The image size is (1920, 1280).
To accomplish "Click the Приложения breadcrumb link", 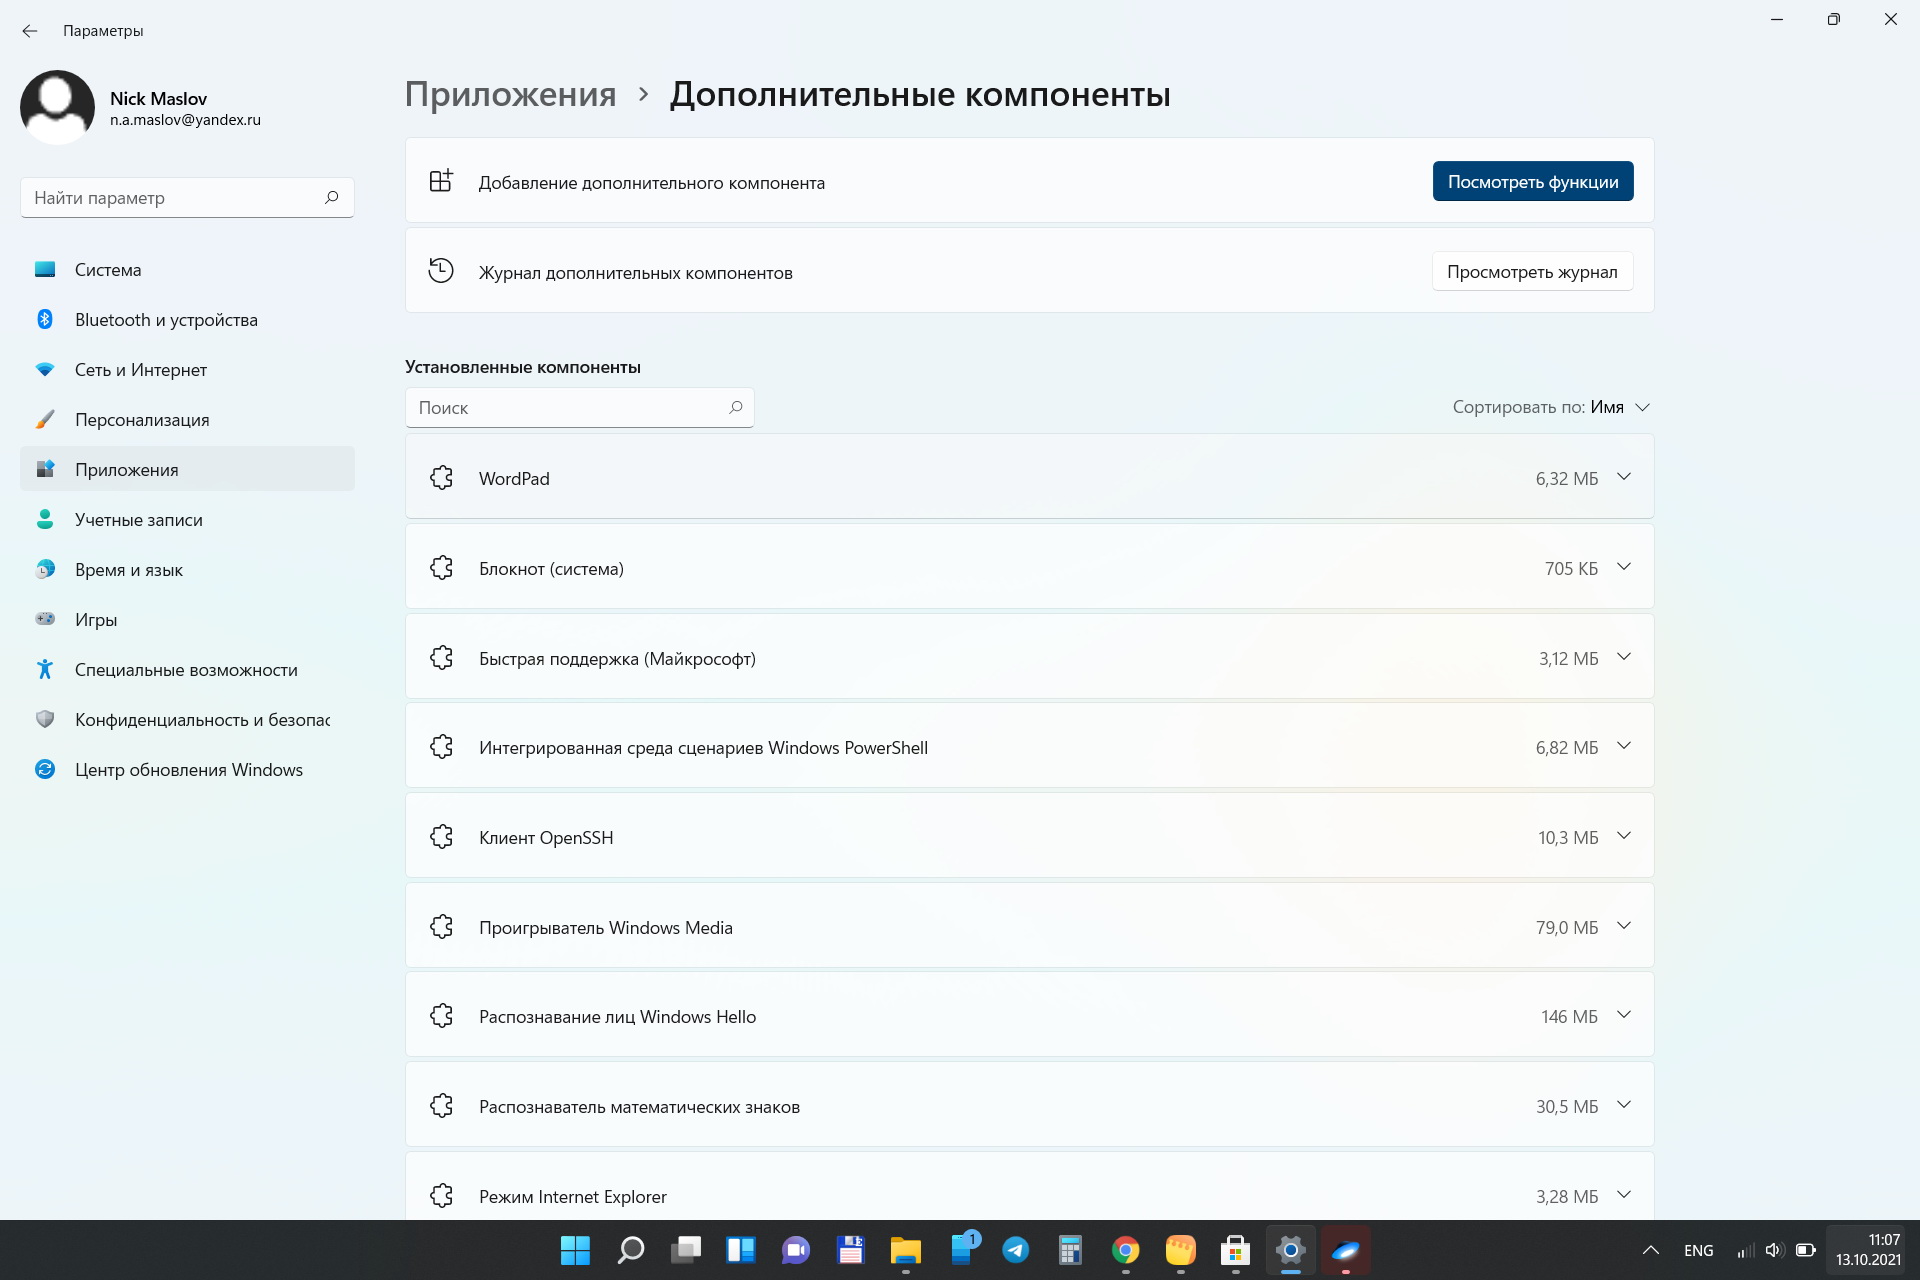I will [510, 94].
